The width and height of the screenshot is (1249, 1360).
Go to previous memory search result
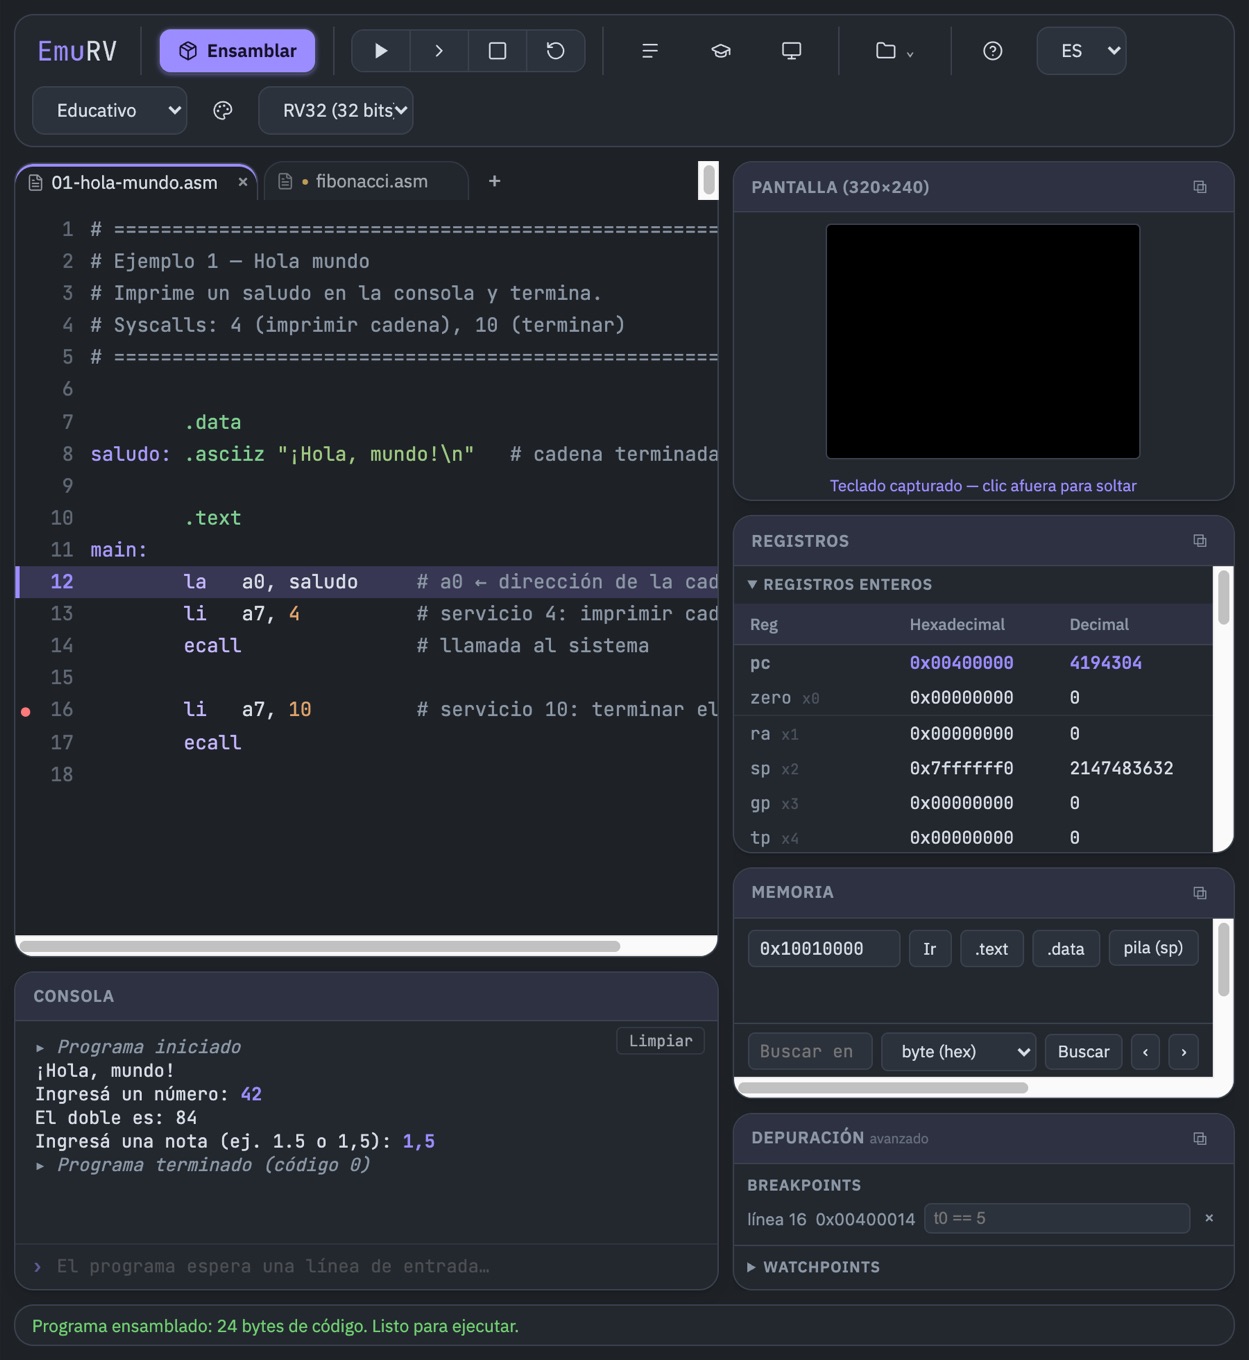coord(1146,1052)
